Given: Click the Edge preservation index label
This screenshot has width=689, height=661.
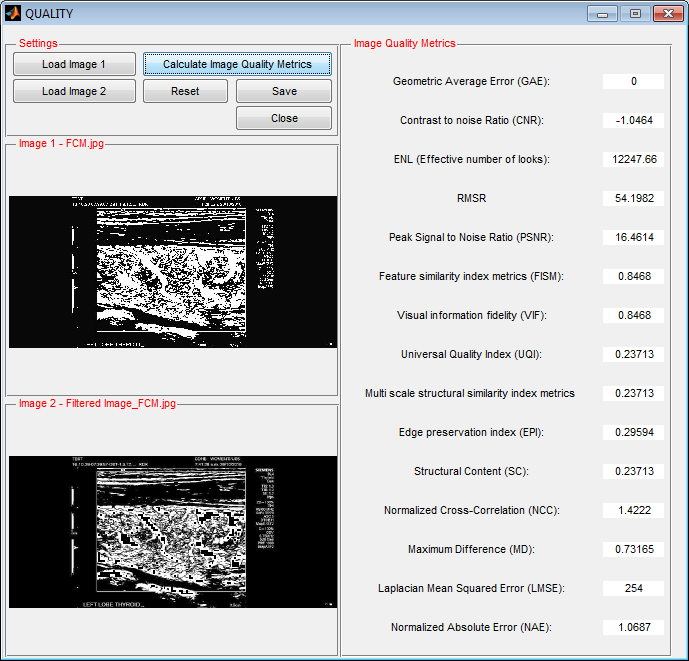Looking at the screenshot, I should [471, 432].
